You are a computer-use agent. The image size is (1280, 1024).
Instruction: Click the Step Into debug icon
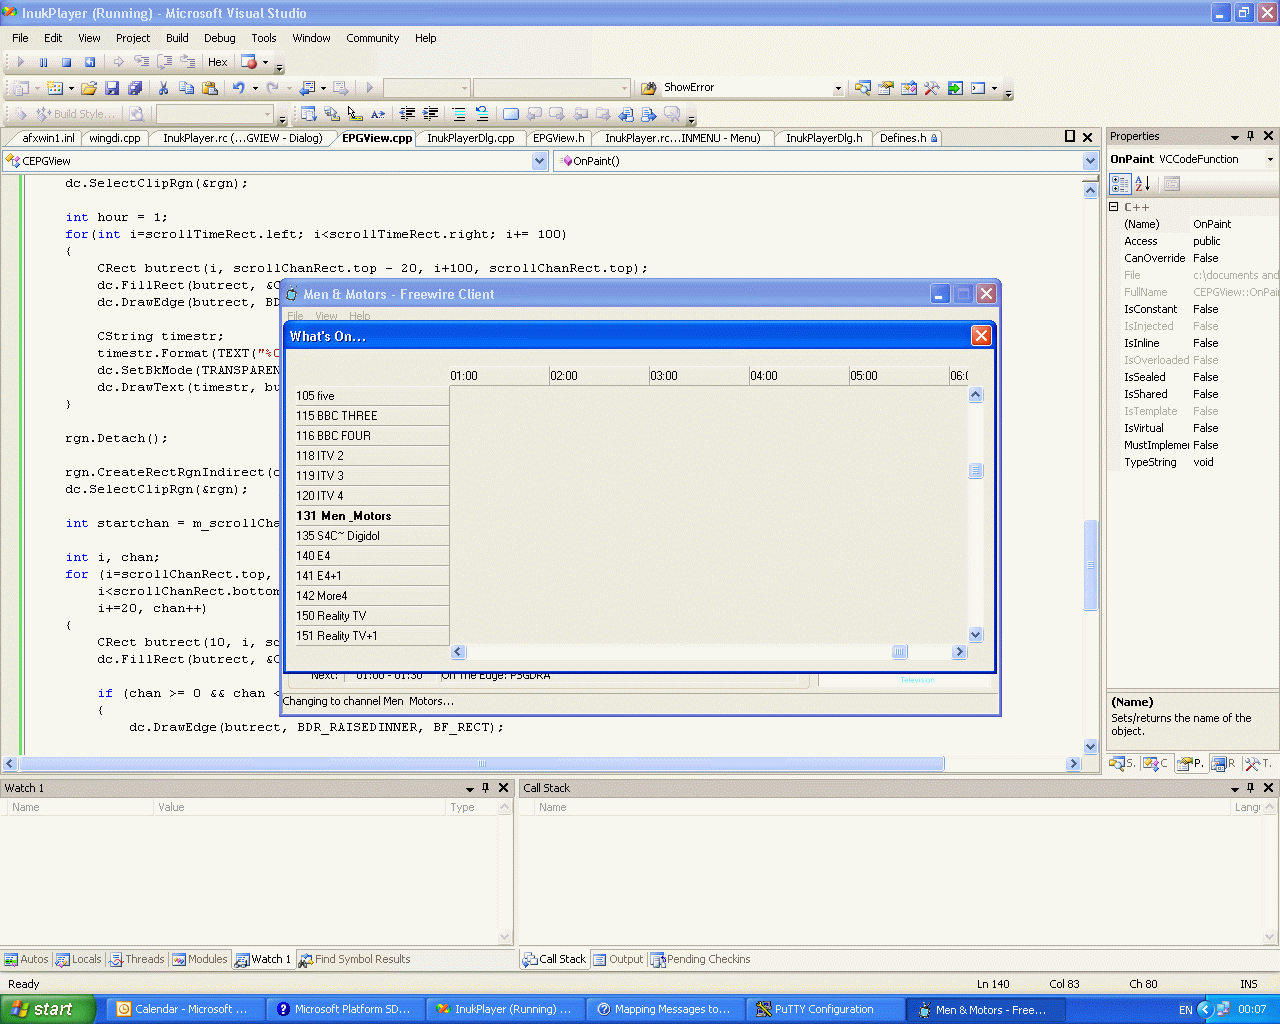[141, 62]
